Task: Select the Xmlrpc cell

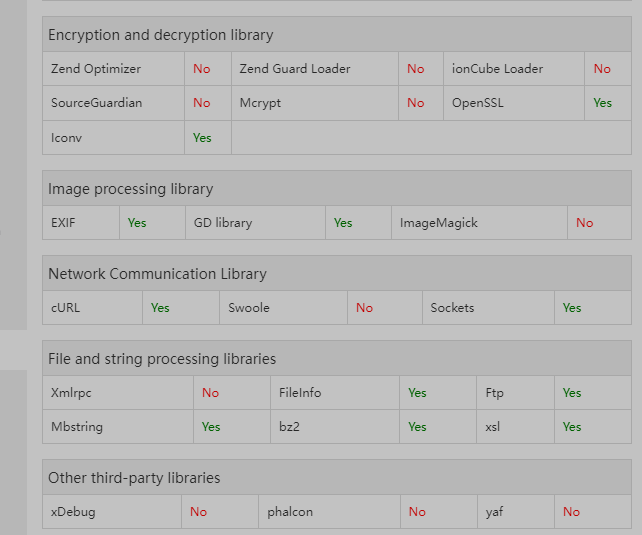Action: [x=71, y=393]
